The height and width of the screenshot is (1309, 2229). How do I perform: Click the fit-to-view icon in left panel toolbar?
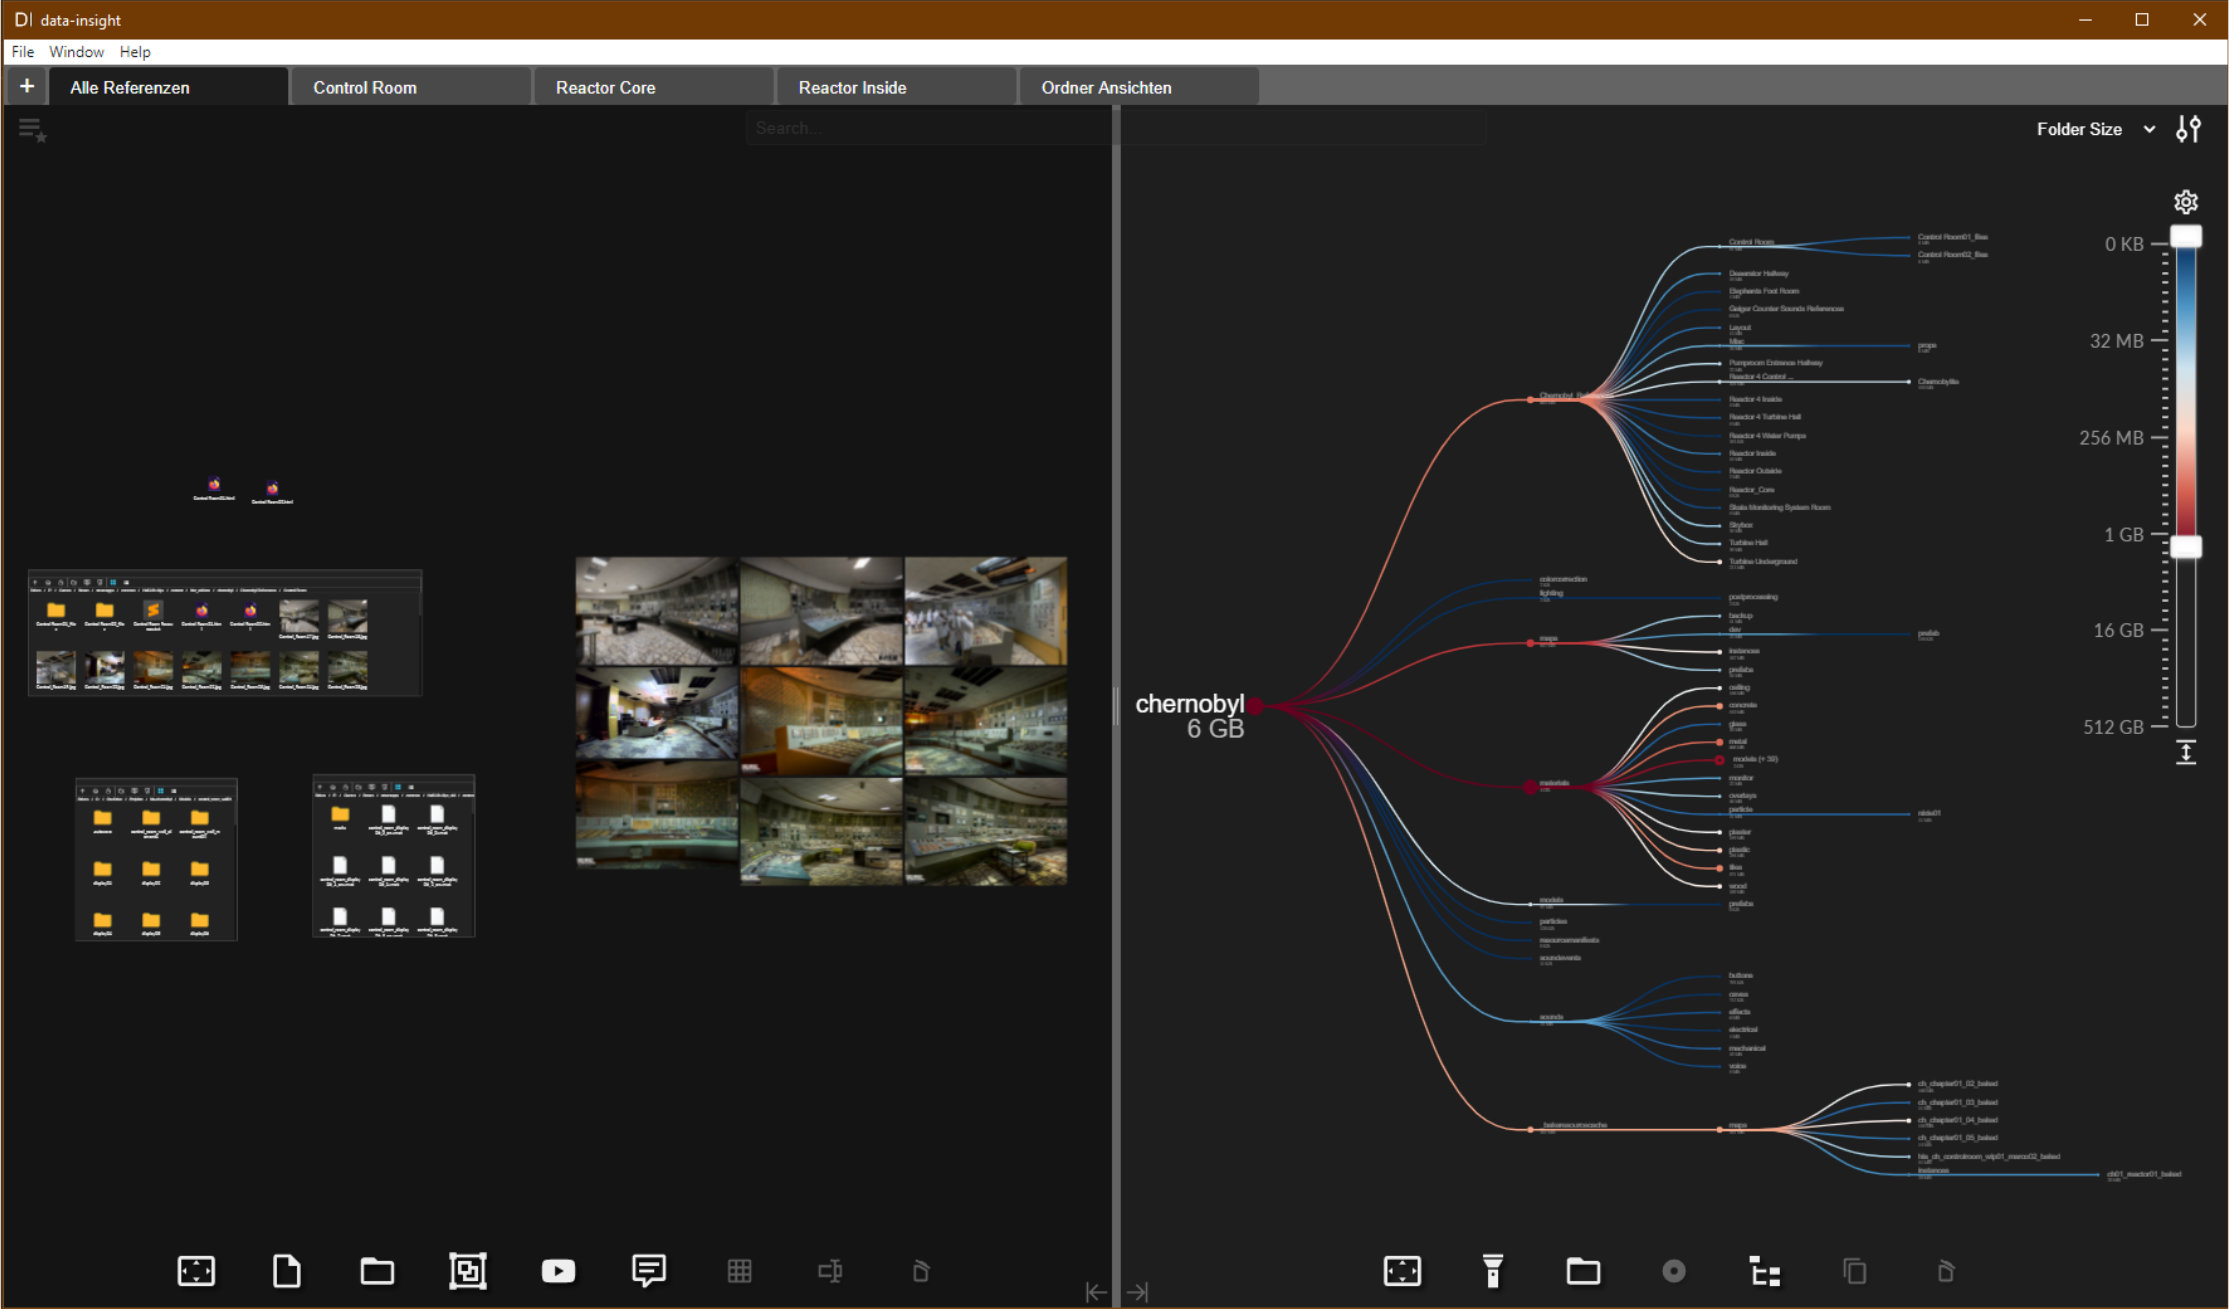(x=196, y=1271)
